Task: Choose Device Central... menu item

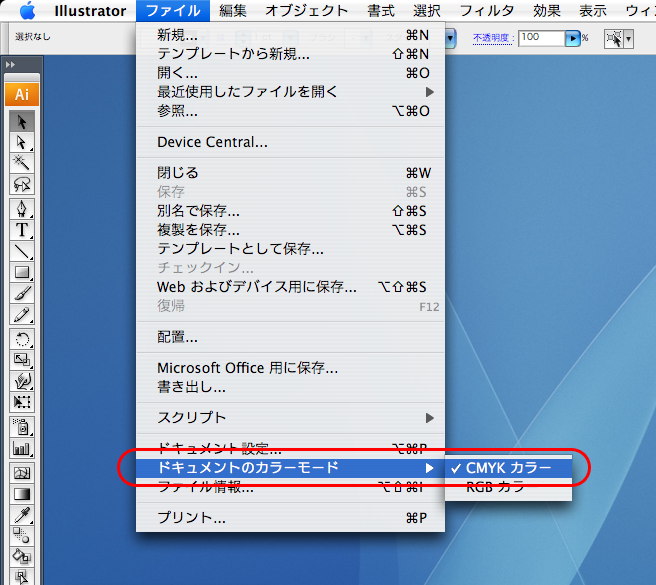Action: [290, 142]
